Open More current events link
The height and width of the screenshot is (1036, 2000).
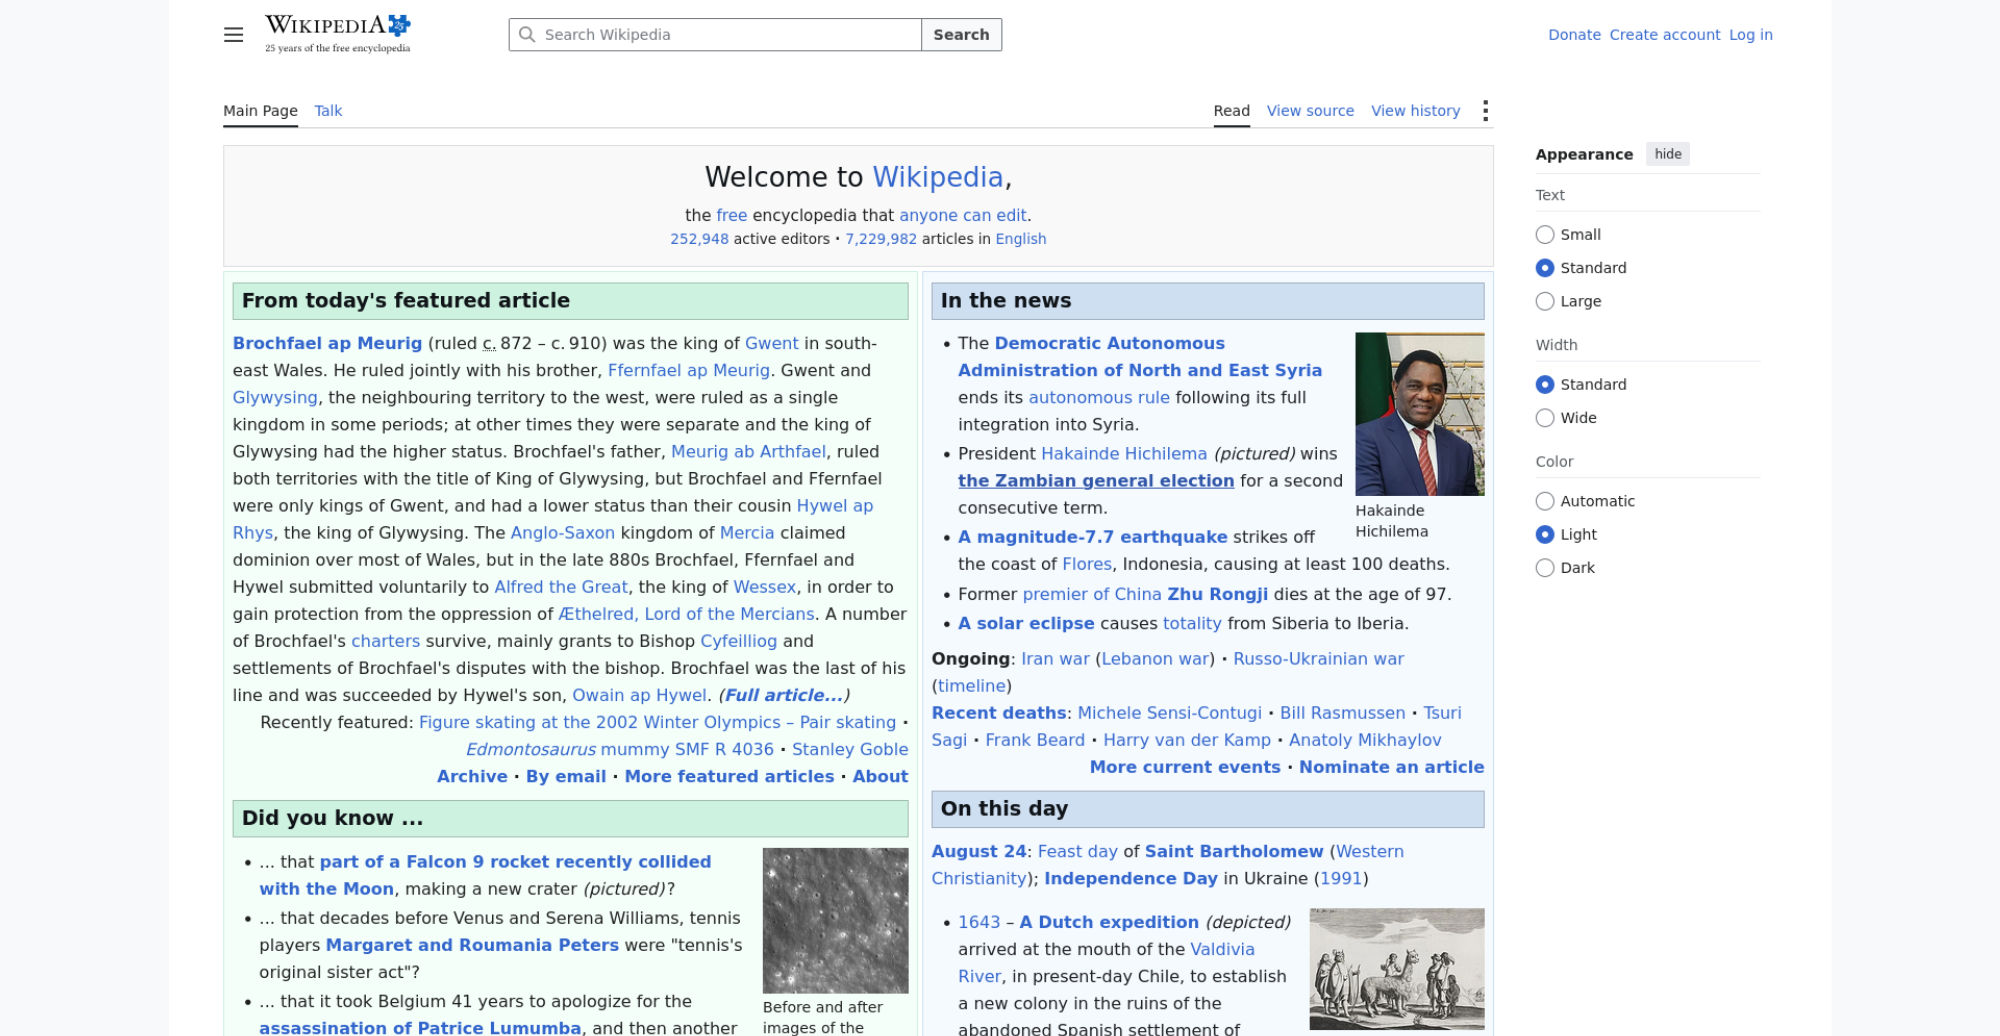[x=1184, y=767]
